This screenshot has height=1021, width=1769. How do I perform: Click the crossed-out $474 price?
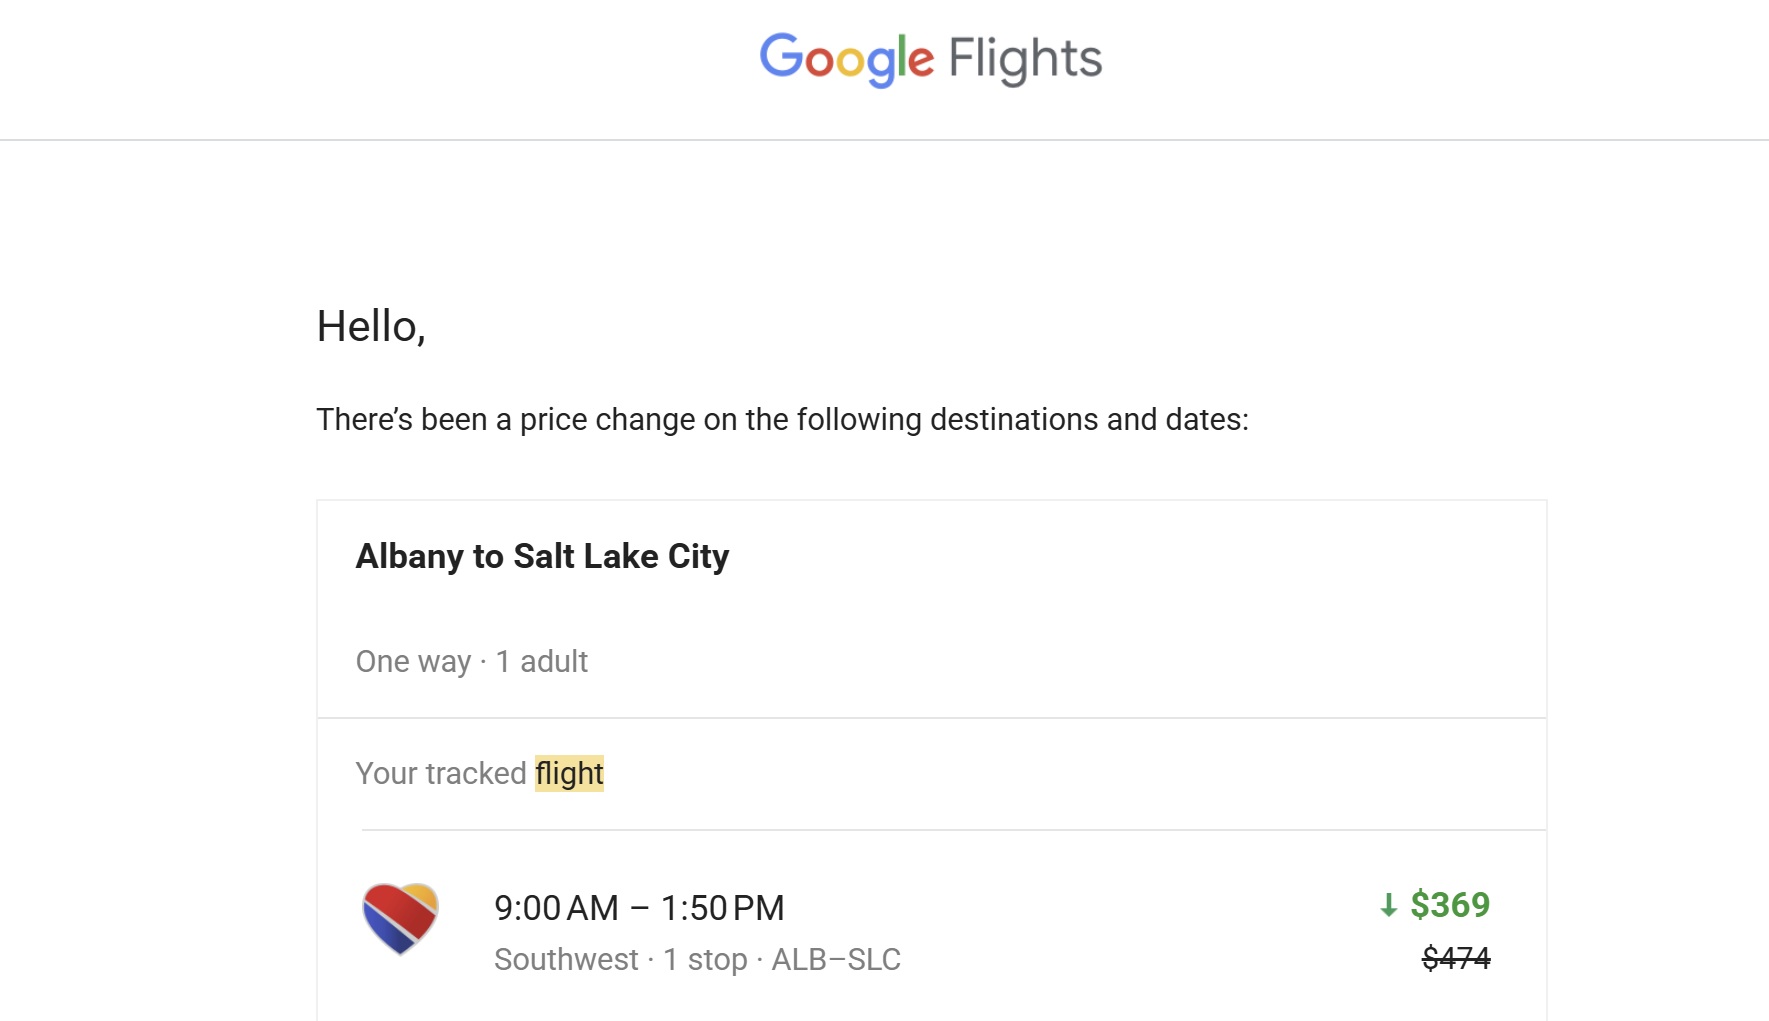[x=1456, y=958]
